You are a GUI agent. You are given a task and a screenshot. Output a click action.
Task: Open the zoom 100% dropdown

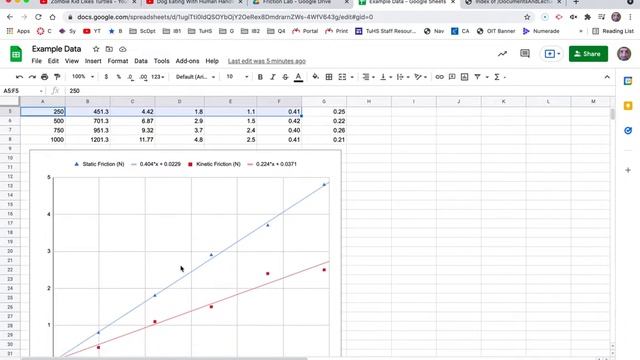point(83,77)
